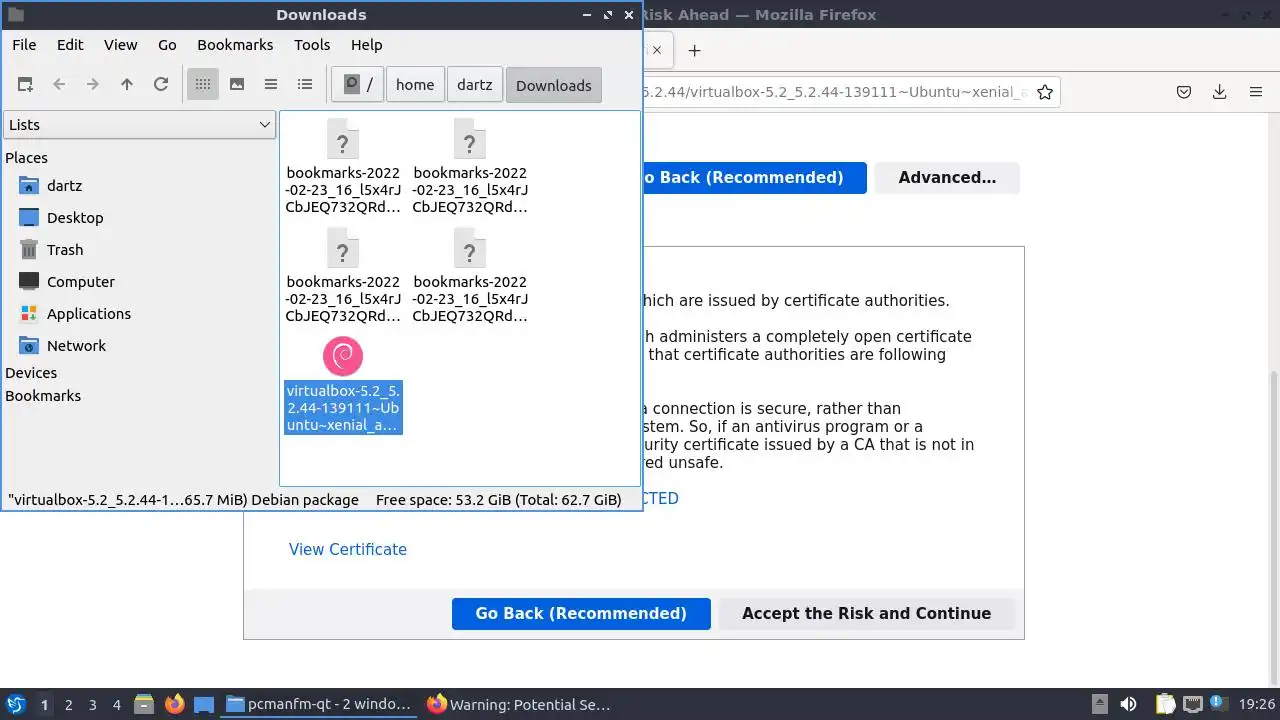Switch to thumbnail view mode

coord(237,85)
